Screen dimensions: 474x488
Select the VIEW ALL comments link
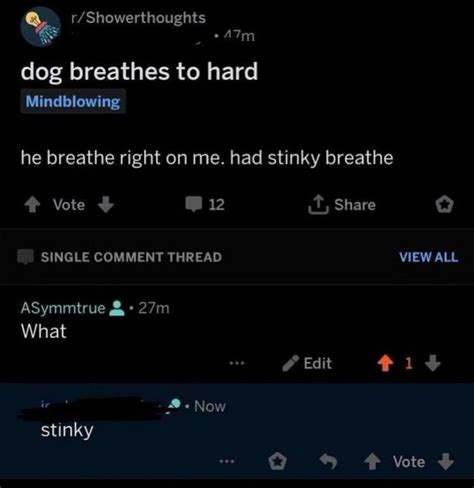click(x=429, y=257)
